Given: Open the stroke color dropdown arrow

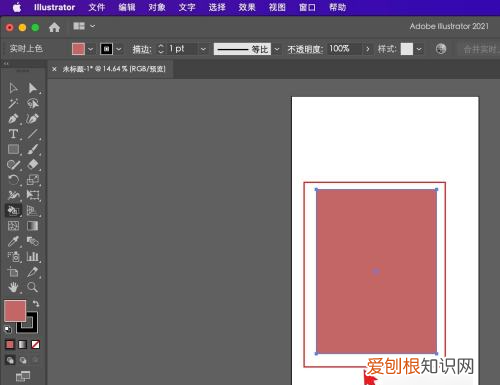Looking at the screenshot, I should (x=119, y=49).
